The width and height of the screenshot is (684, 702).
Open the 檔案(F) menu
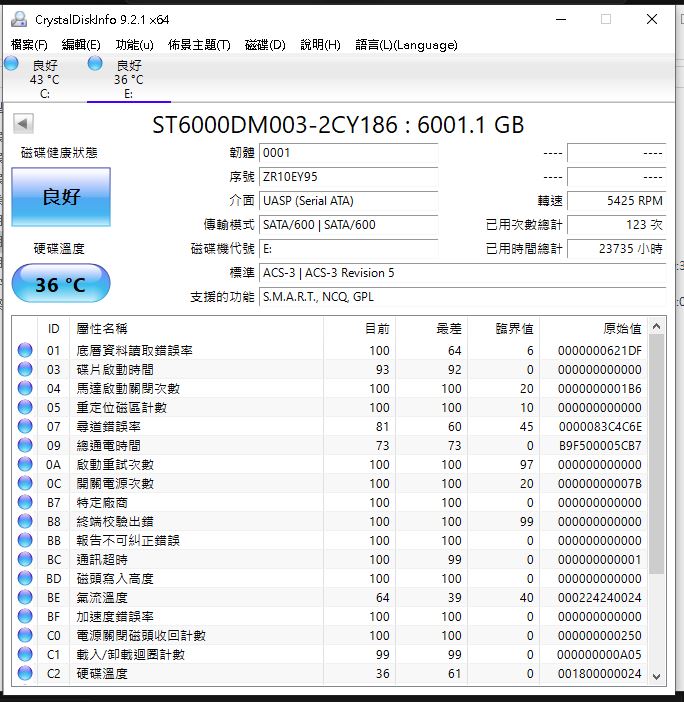pyautogui.click(x=29, y=45)
